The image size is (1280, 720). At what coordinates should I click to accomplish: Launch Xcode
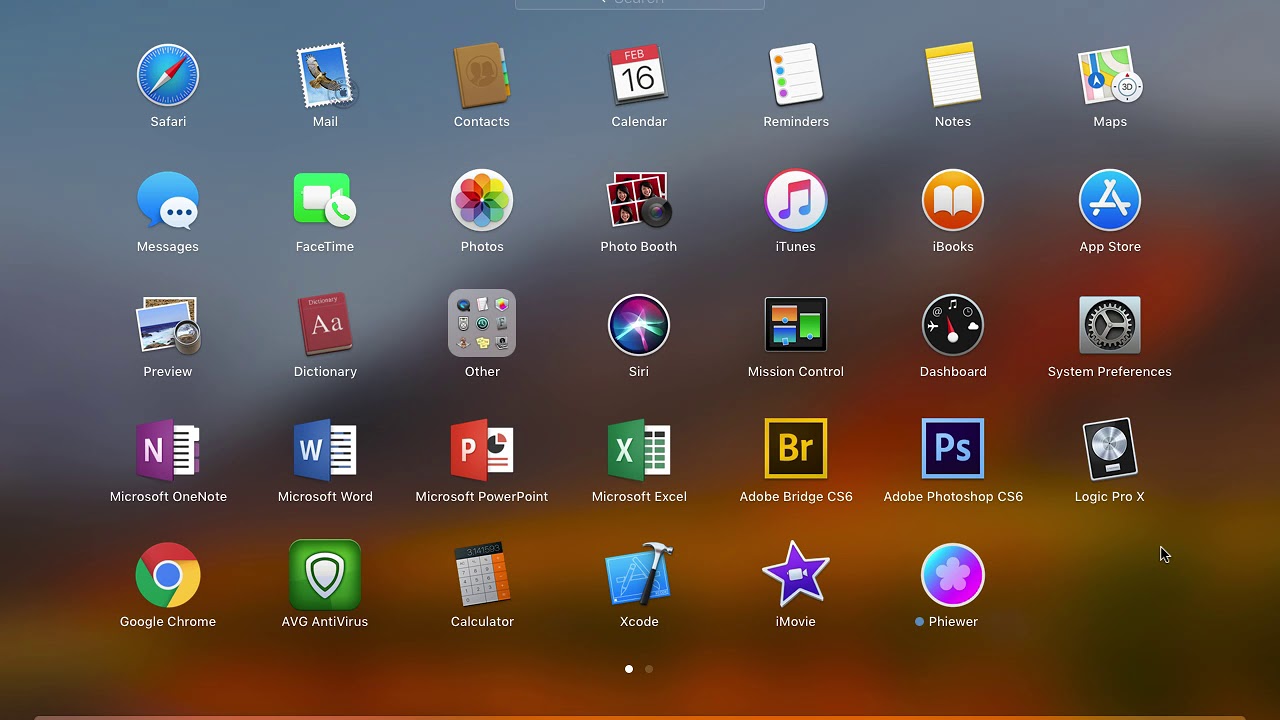(639, 575)
